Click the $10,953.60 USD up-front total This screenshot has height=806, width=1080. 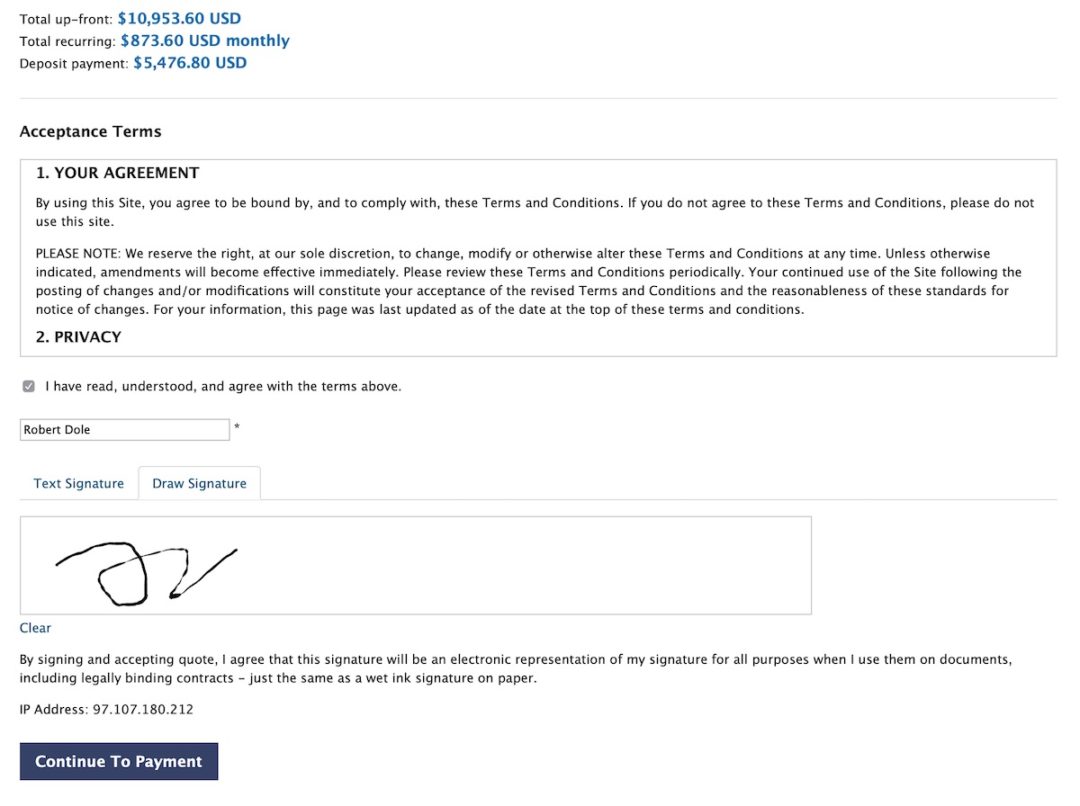(179, 19)
